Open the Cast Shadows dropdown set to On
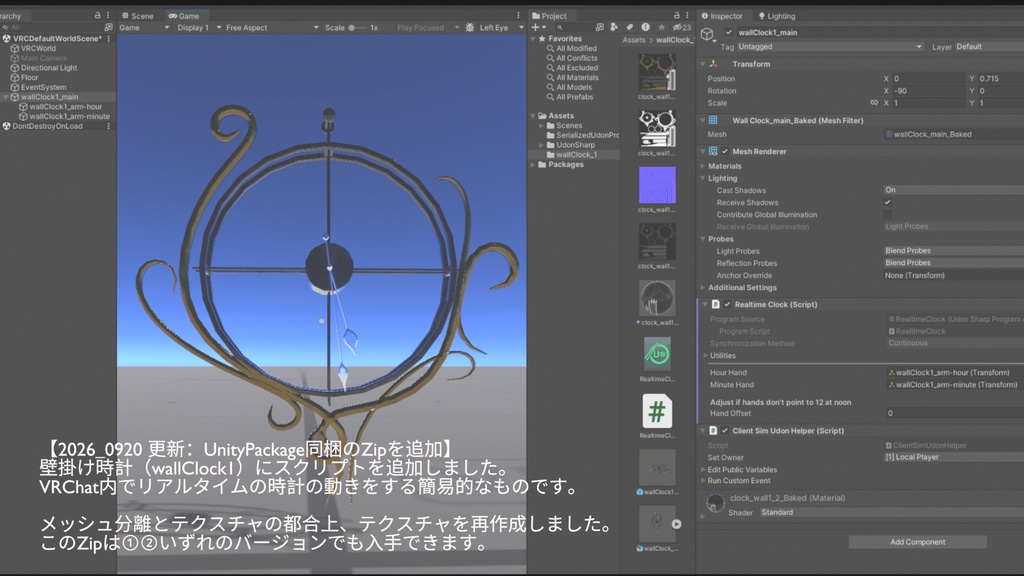The image size is (1024, 576). [953, 190]
